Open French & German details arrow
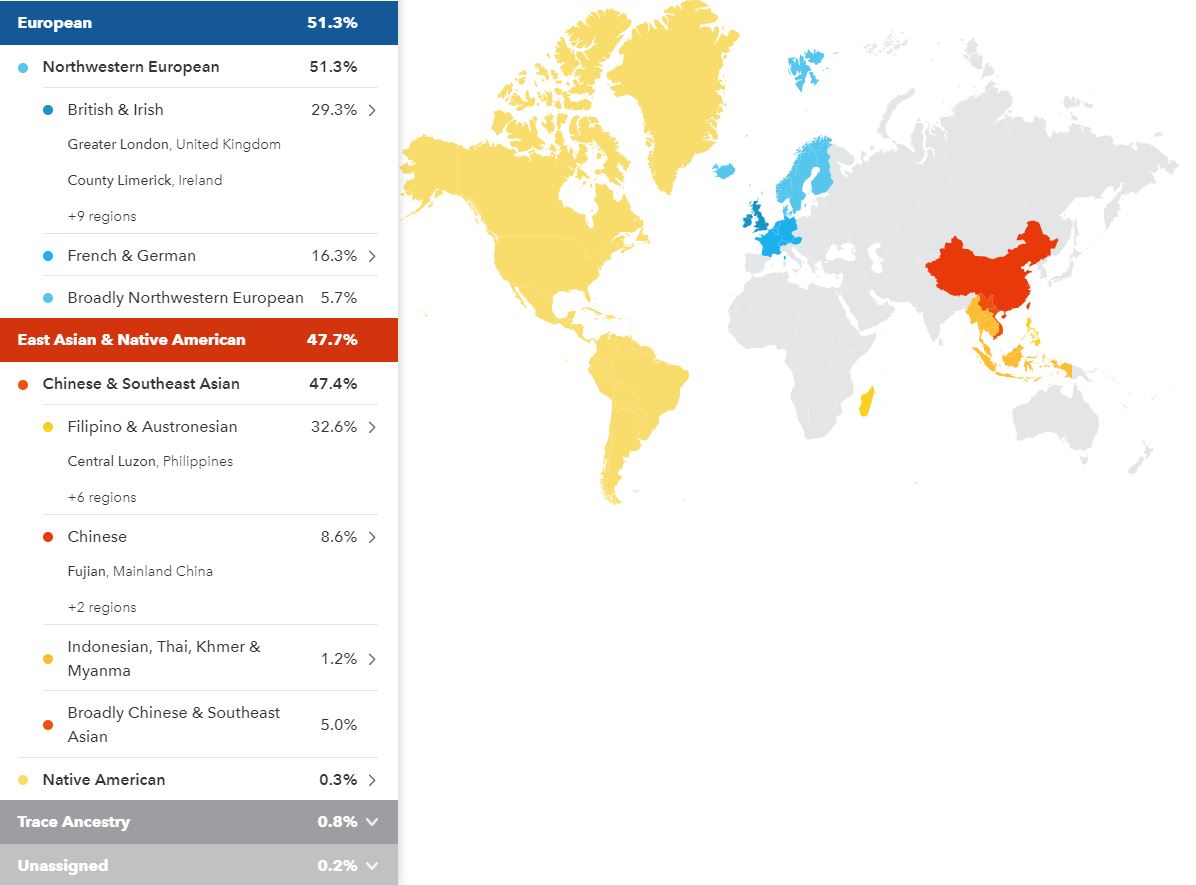The height and width of the screenshot is (885, 1196). tap(372, 256)
